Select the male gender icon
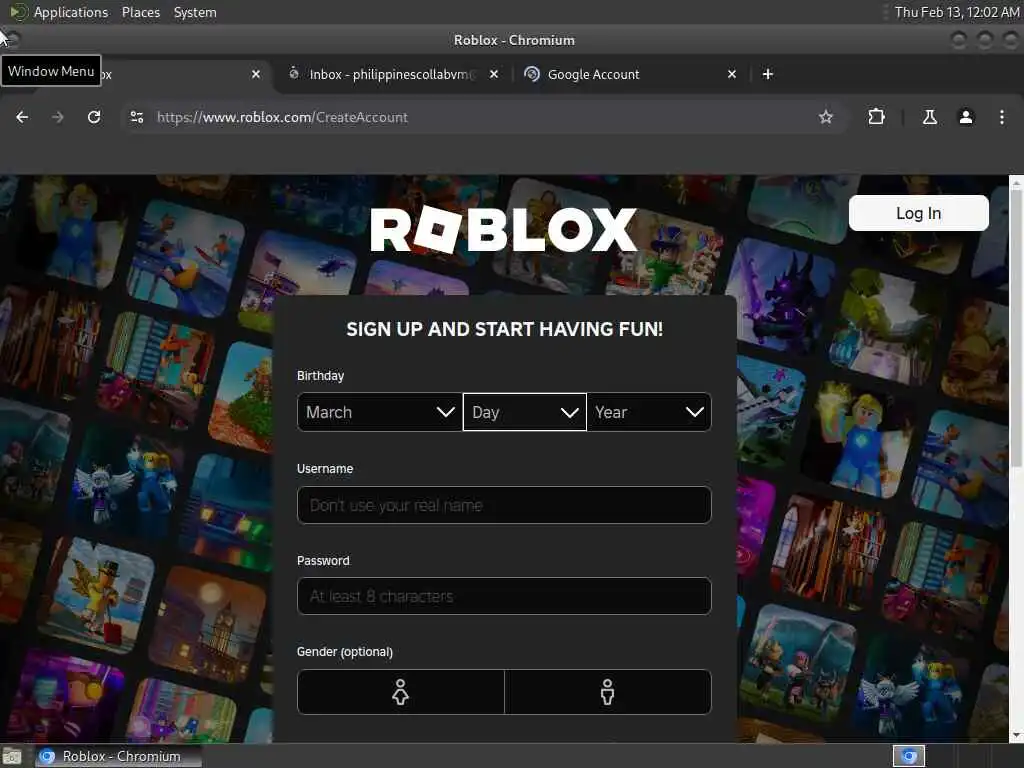 pyautogui.click(x=607, y=692)
